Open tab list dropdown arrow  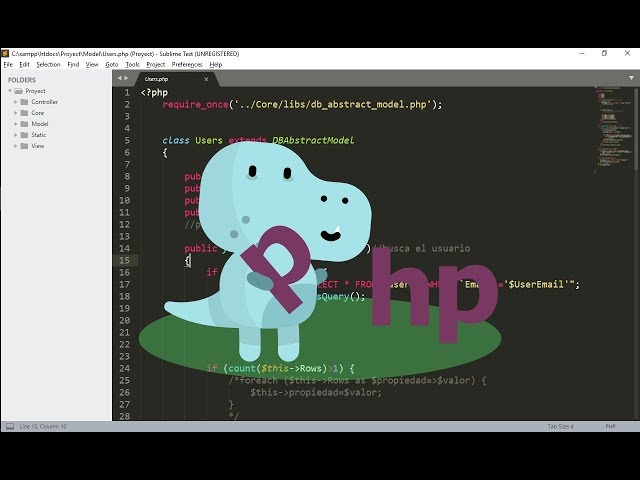click(631, 78)
